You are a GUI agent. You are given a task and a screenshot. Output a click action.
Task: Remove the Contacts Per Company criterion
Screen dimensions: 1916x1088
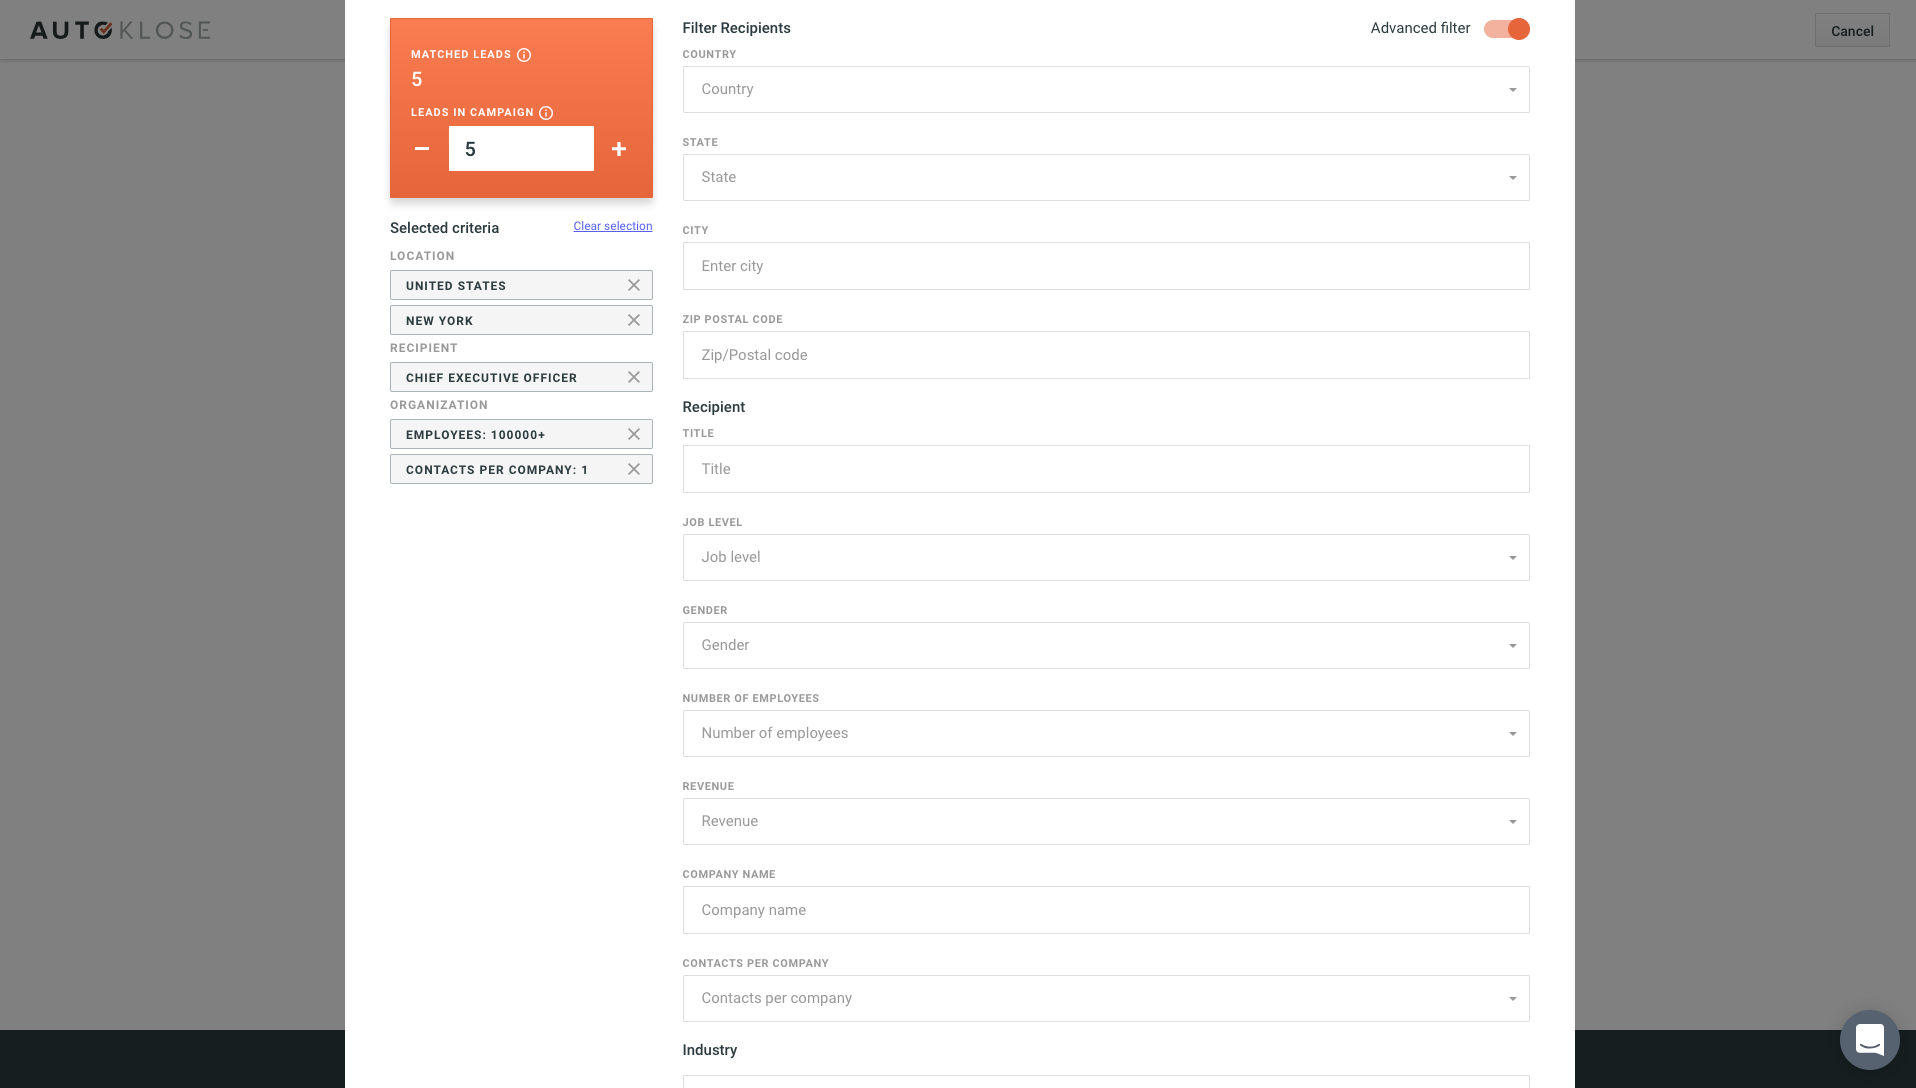click(x=634, y=470)
